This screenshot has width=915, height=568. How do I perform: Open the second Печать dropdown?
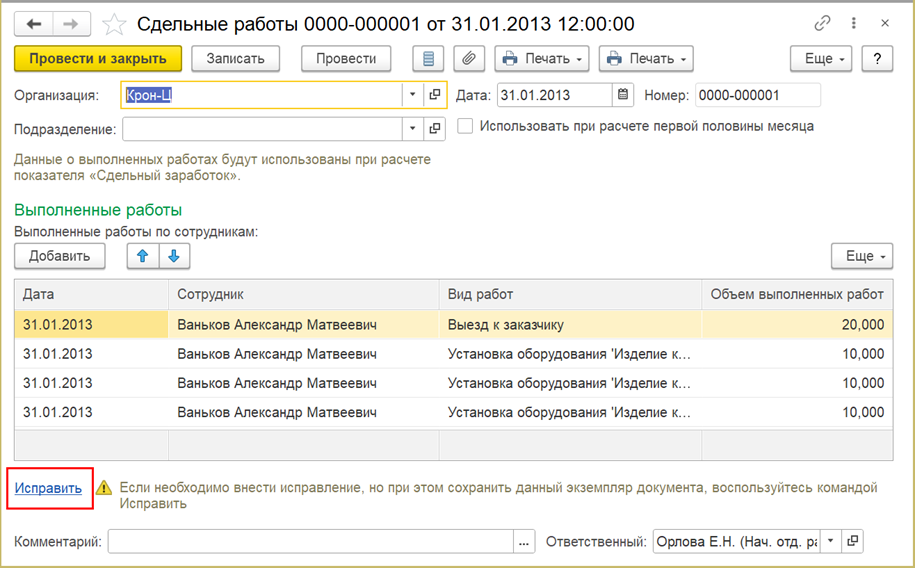point(646,58)
